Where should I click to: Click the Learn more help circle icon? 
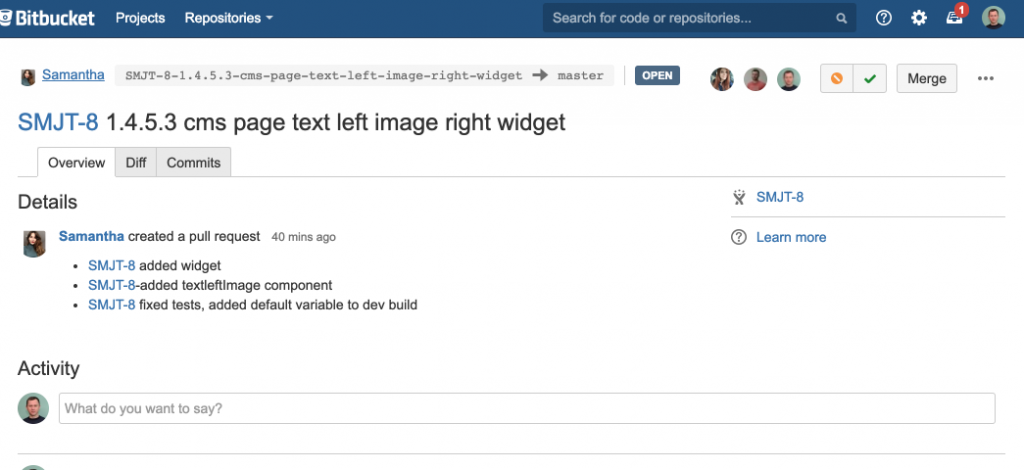pos(739,237)
